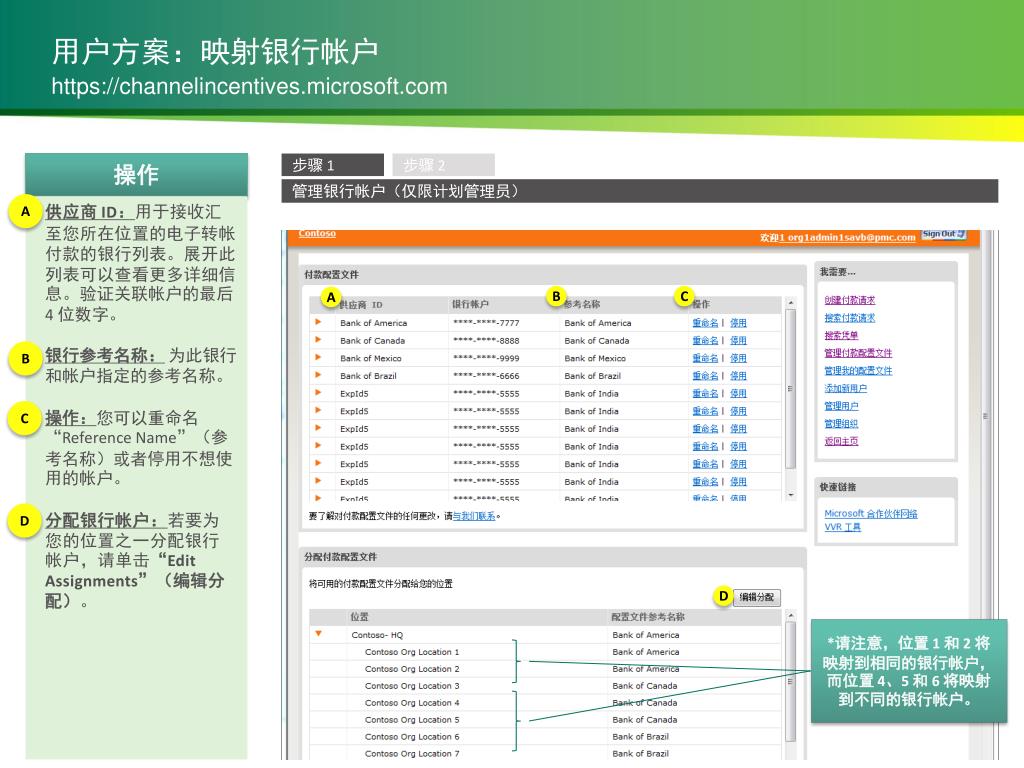The height and width of the screenshot is (768, 1024).
Task: Select Contoso Org Location 4
Action: 412,703
